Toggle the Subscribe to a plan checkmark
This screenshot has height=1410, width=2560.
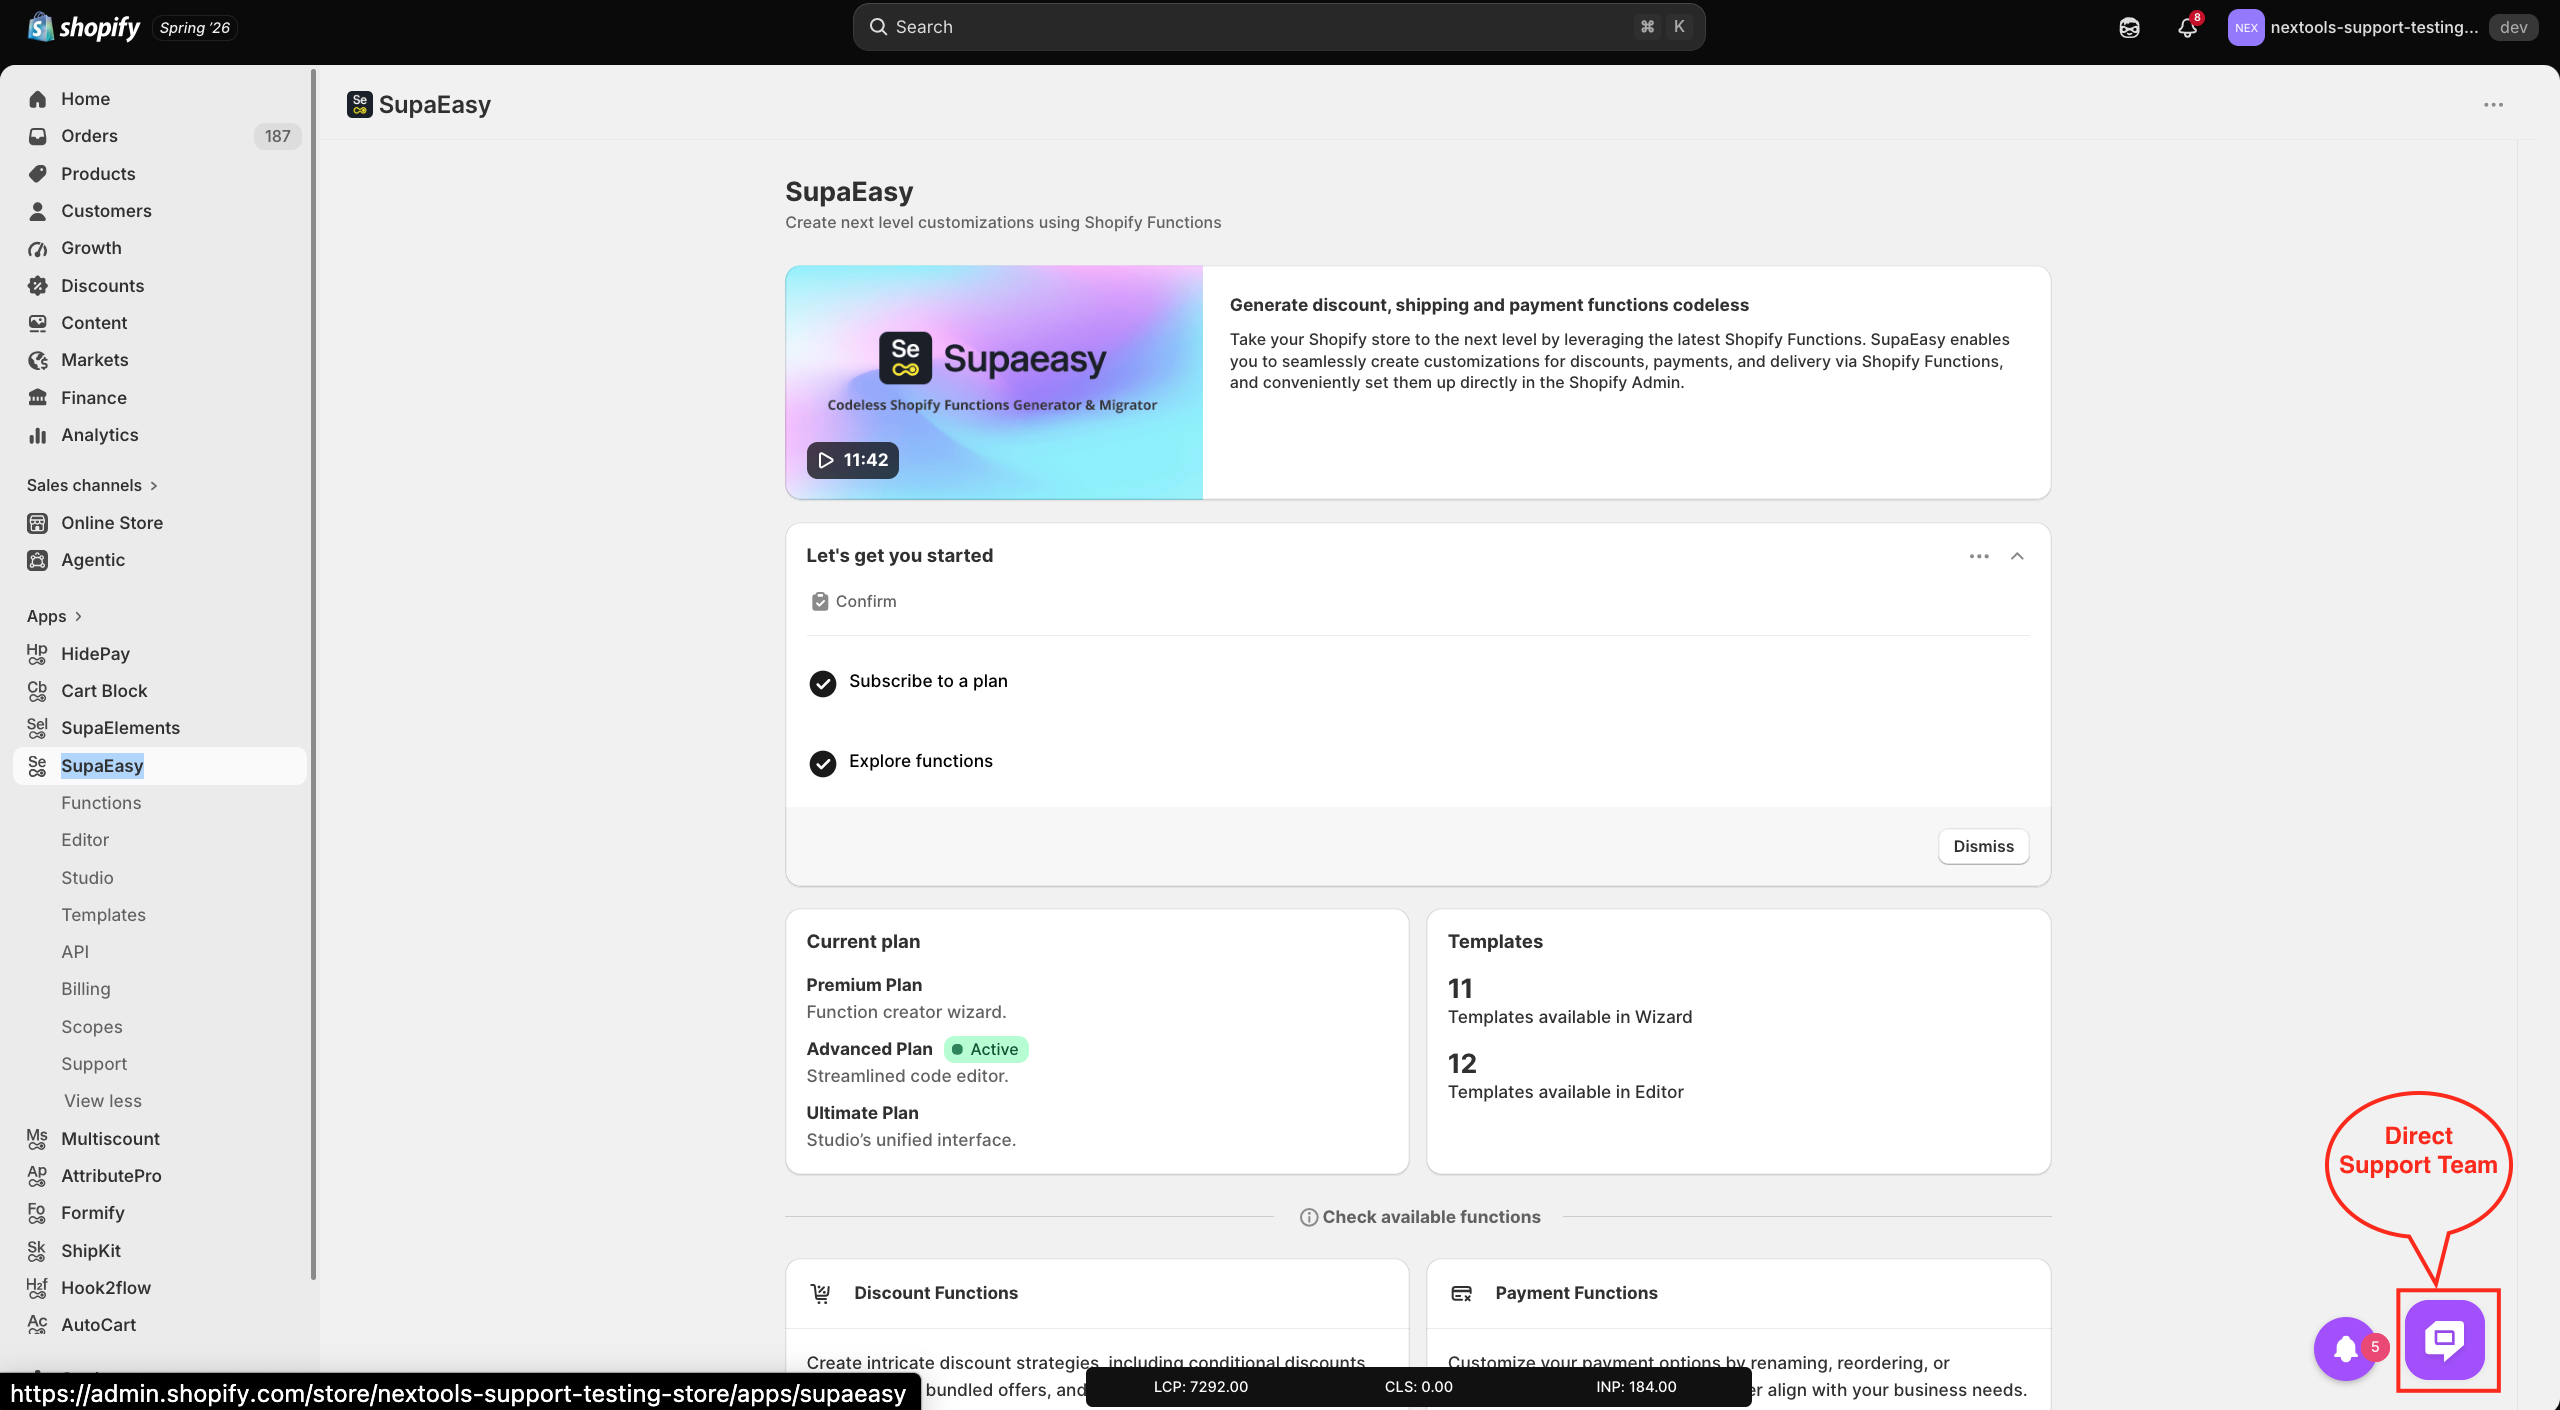click(823, 683)
